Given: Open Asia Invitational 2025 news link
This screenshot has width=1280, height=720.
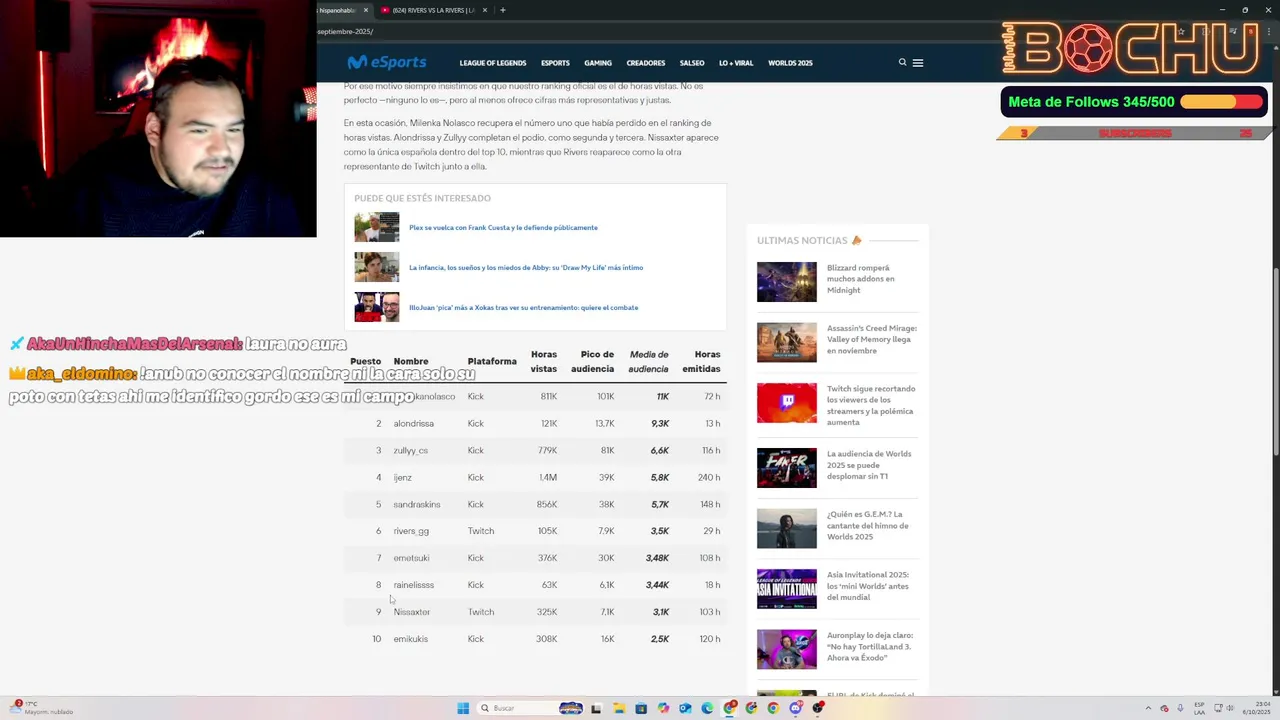Looking at the screenshot, I should (867, 586).
